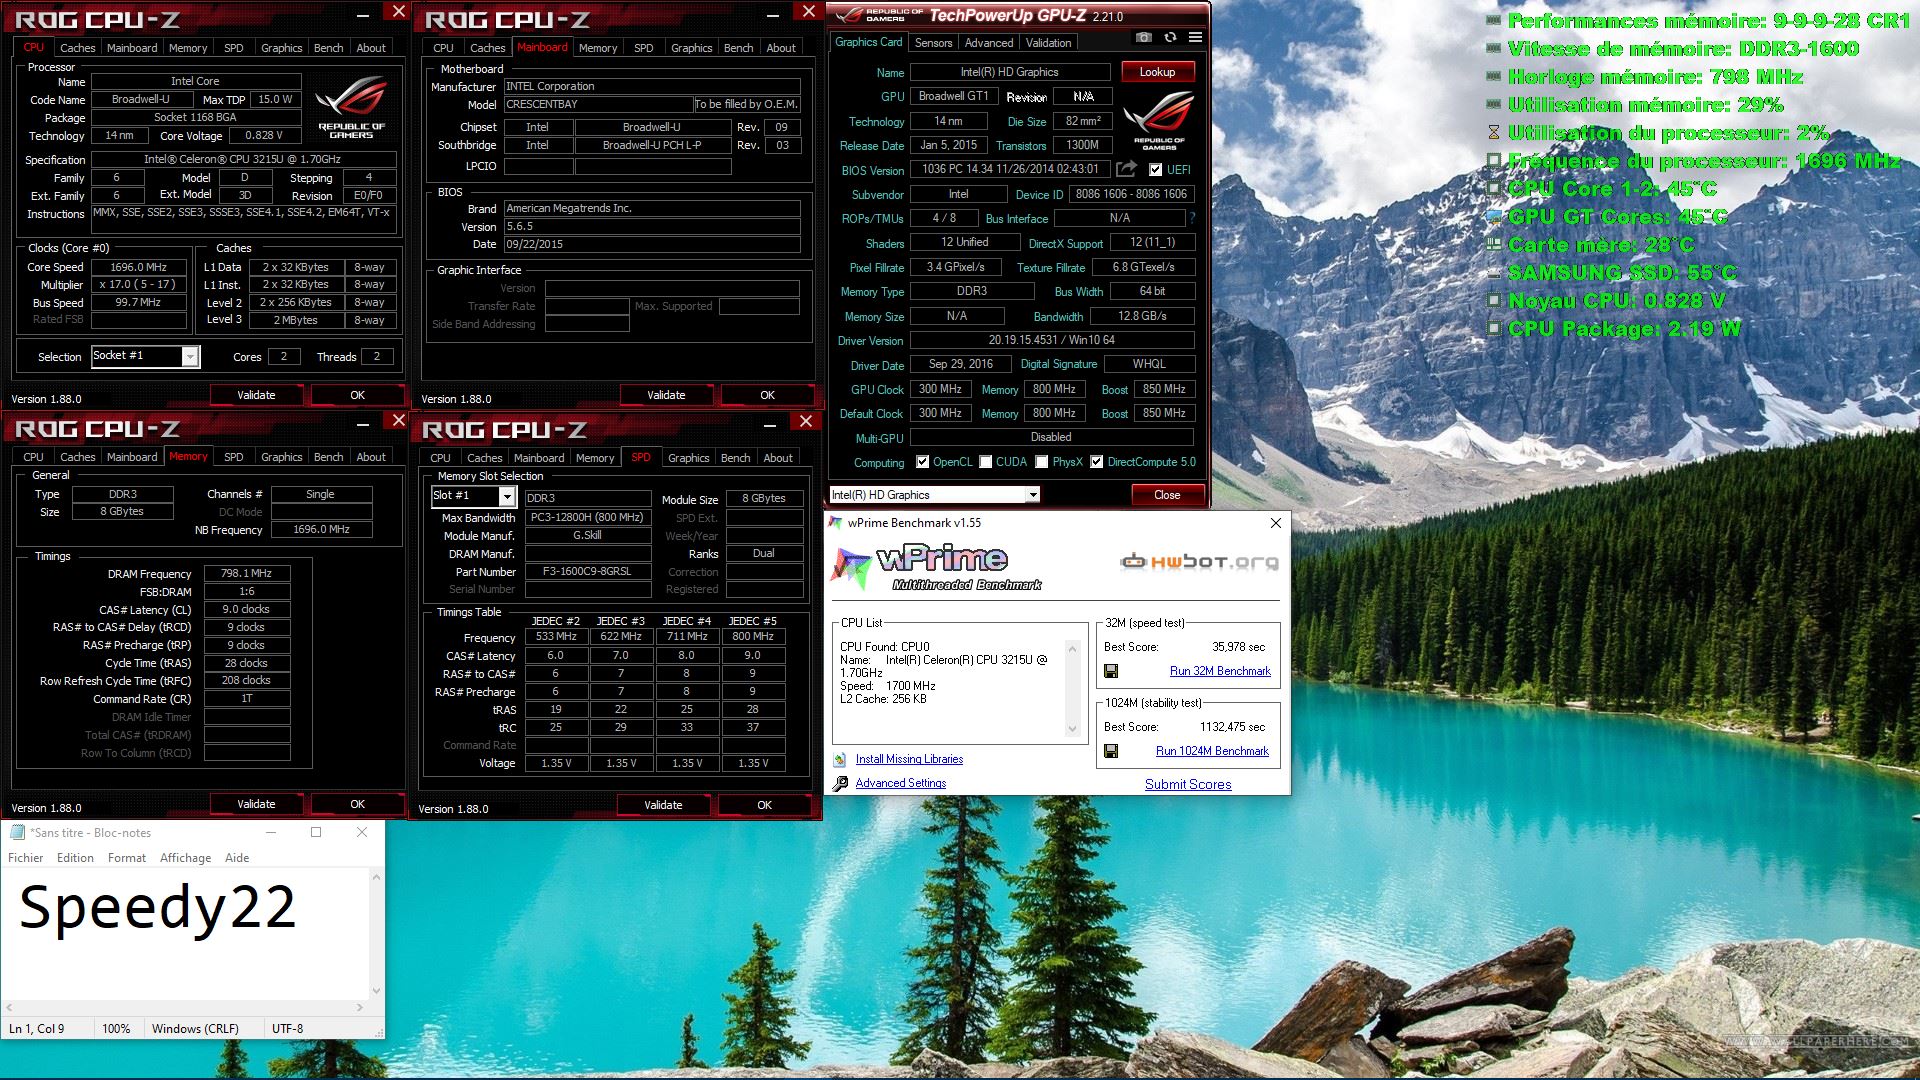Switch to the Sensors tab in GPU-Z
Viewport: 1920px width, 1080px height.
tap(933, 43)
